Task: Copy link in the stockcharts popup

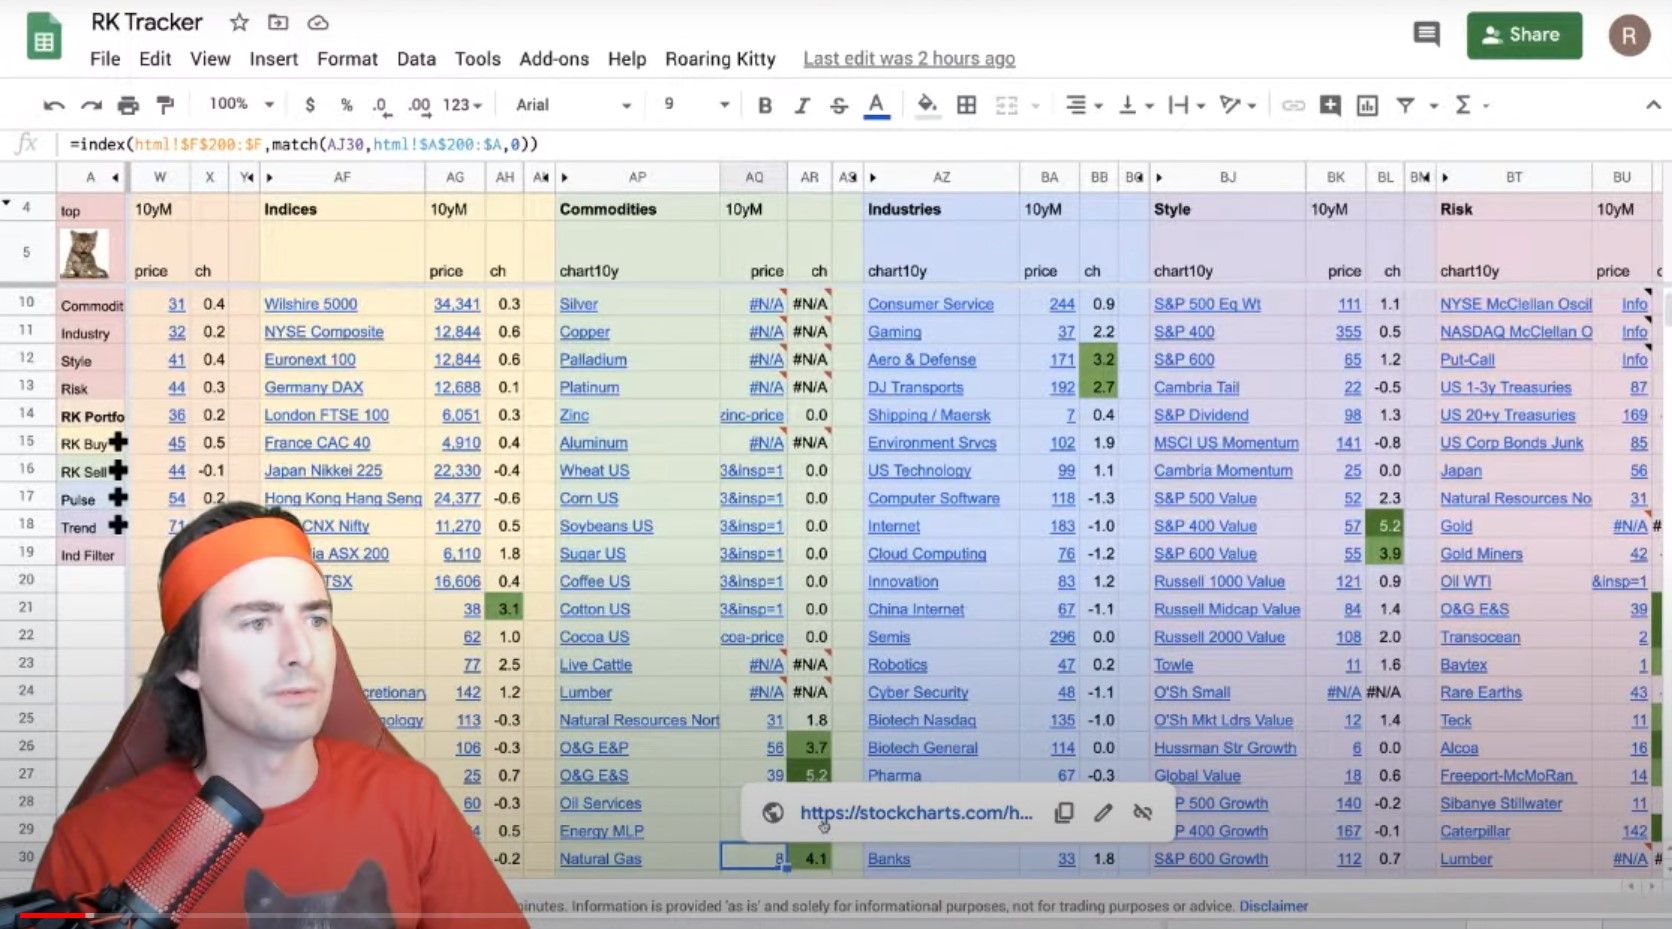Action: click(1064, 813)
